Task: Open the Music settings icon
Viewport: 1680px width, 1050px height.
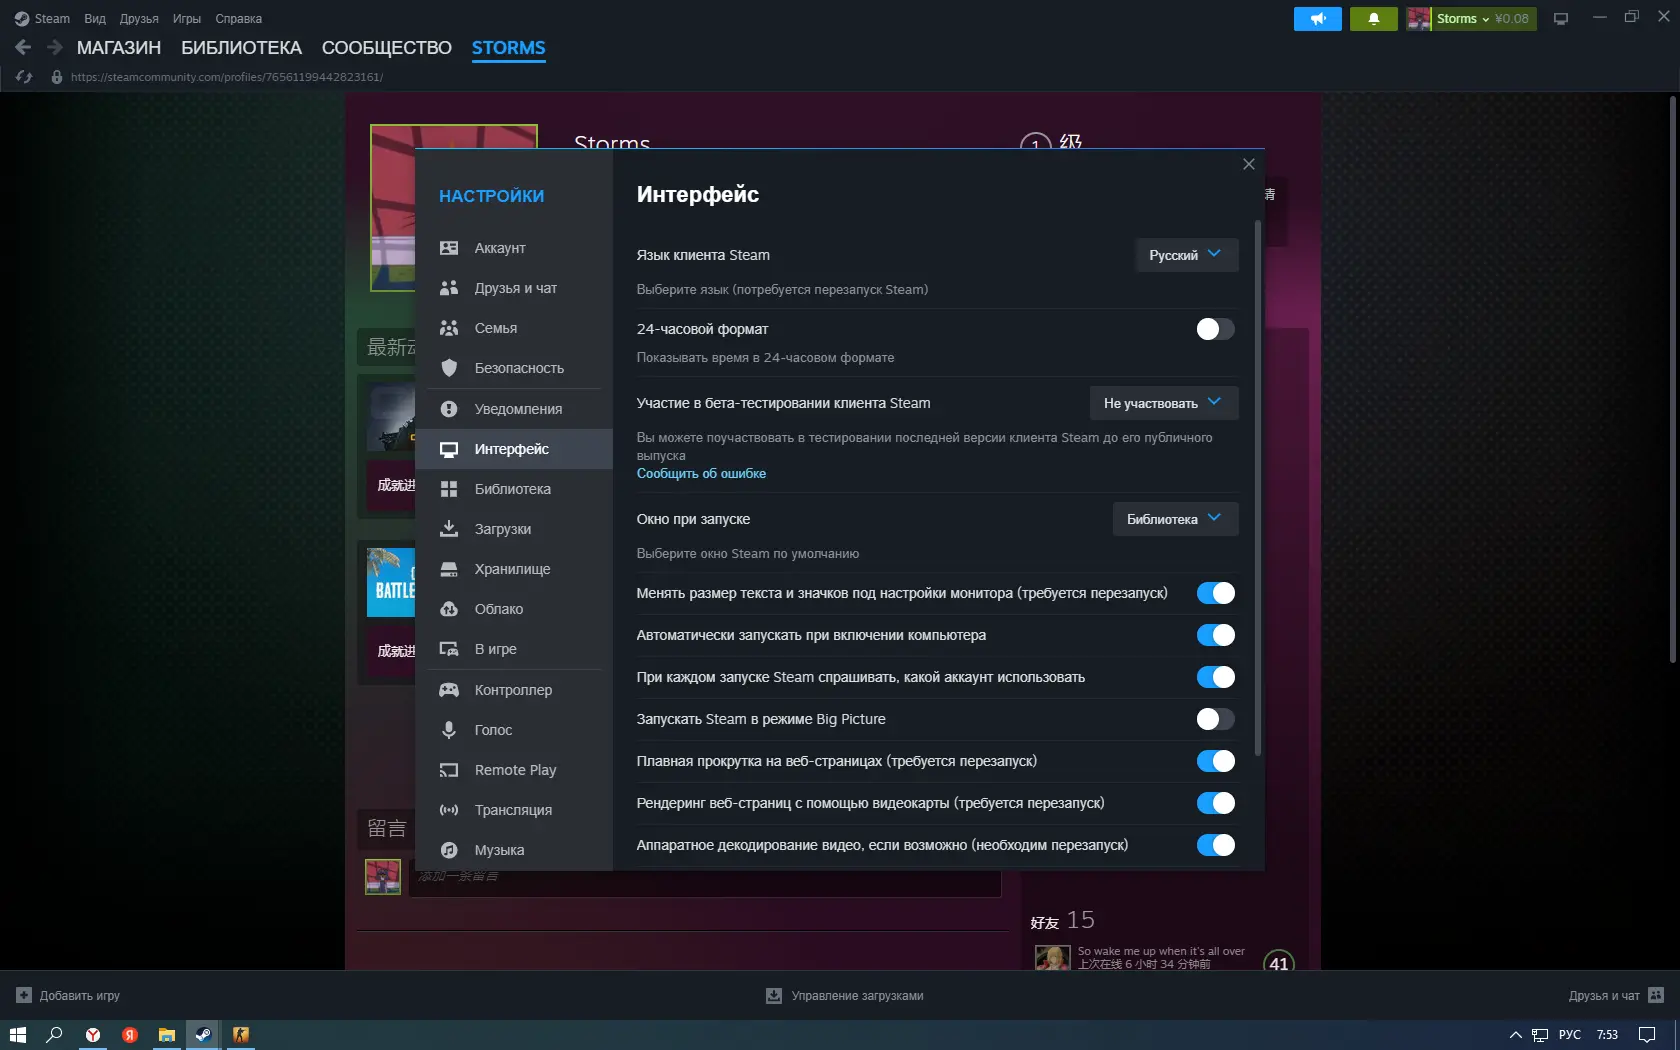Action: coord(449,850)
